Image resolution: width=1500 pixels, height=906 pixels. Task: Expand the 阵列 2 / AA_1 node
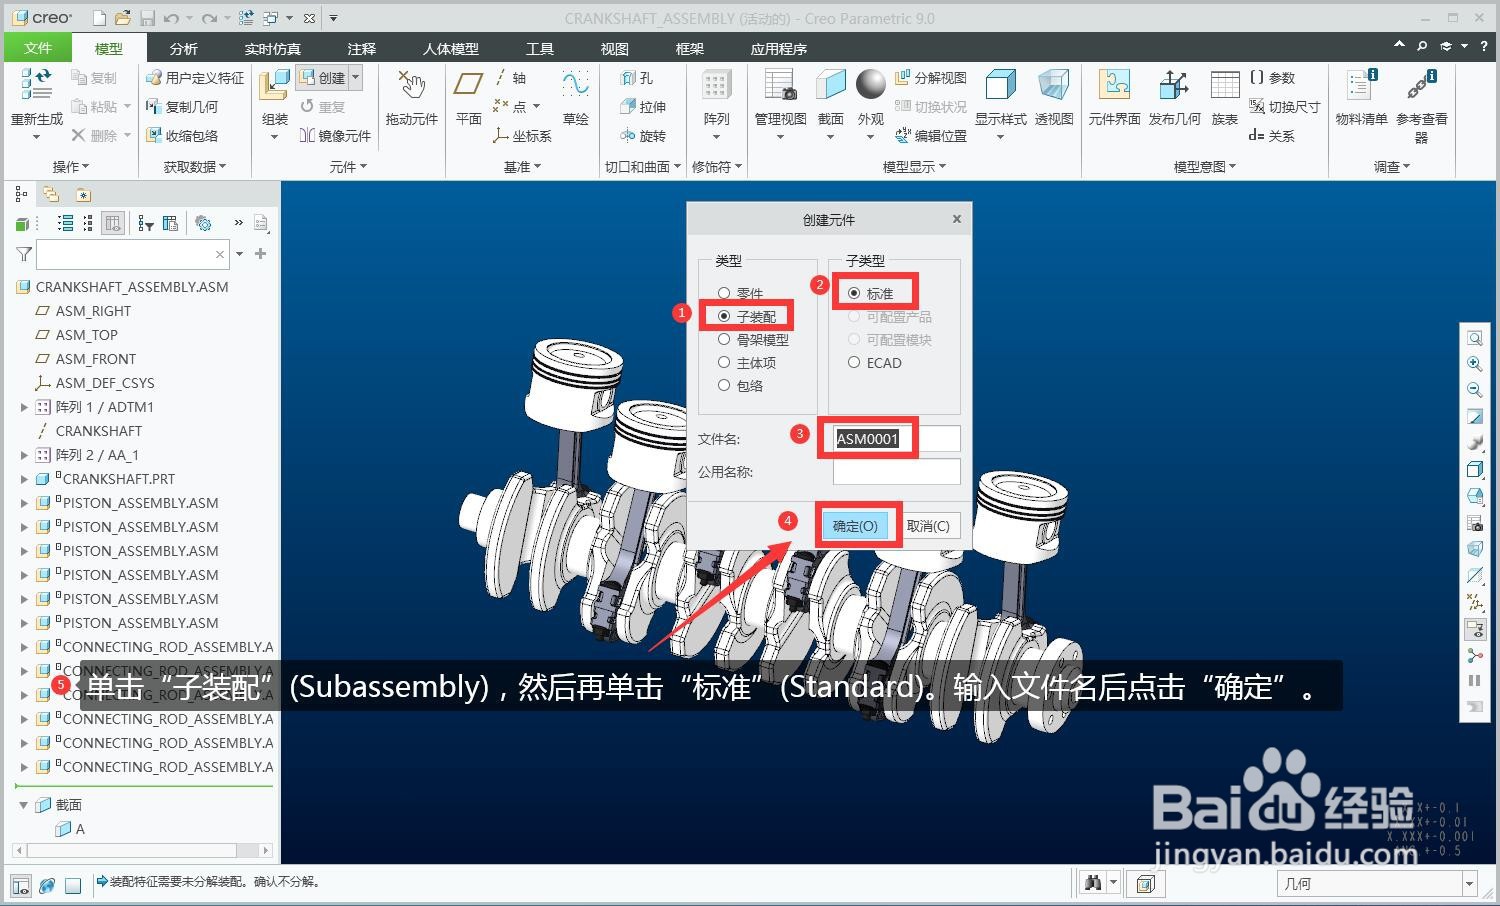tap(24, 455)
